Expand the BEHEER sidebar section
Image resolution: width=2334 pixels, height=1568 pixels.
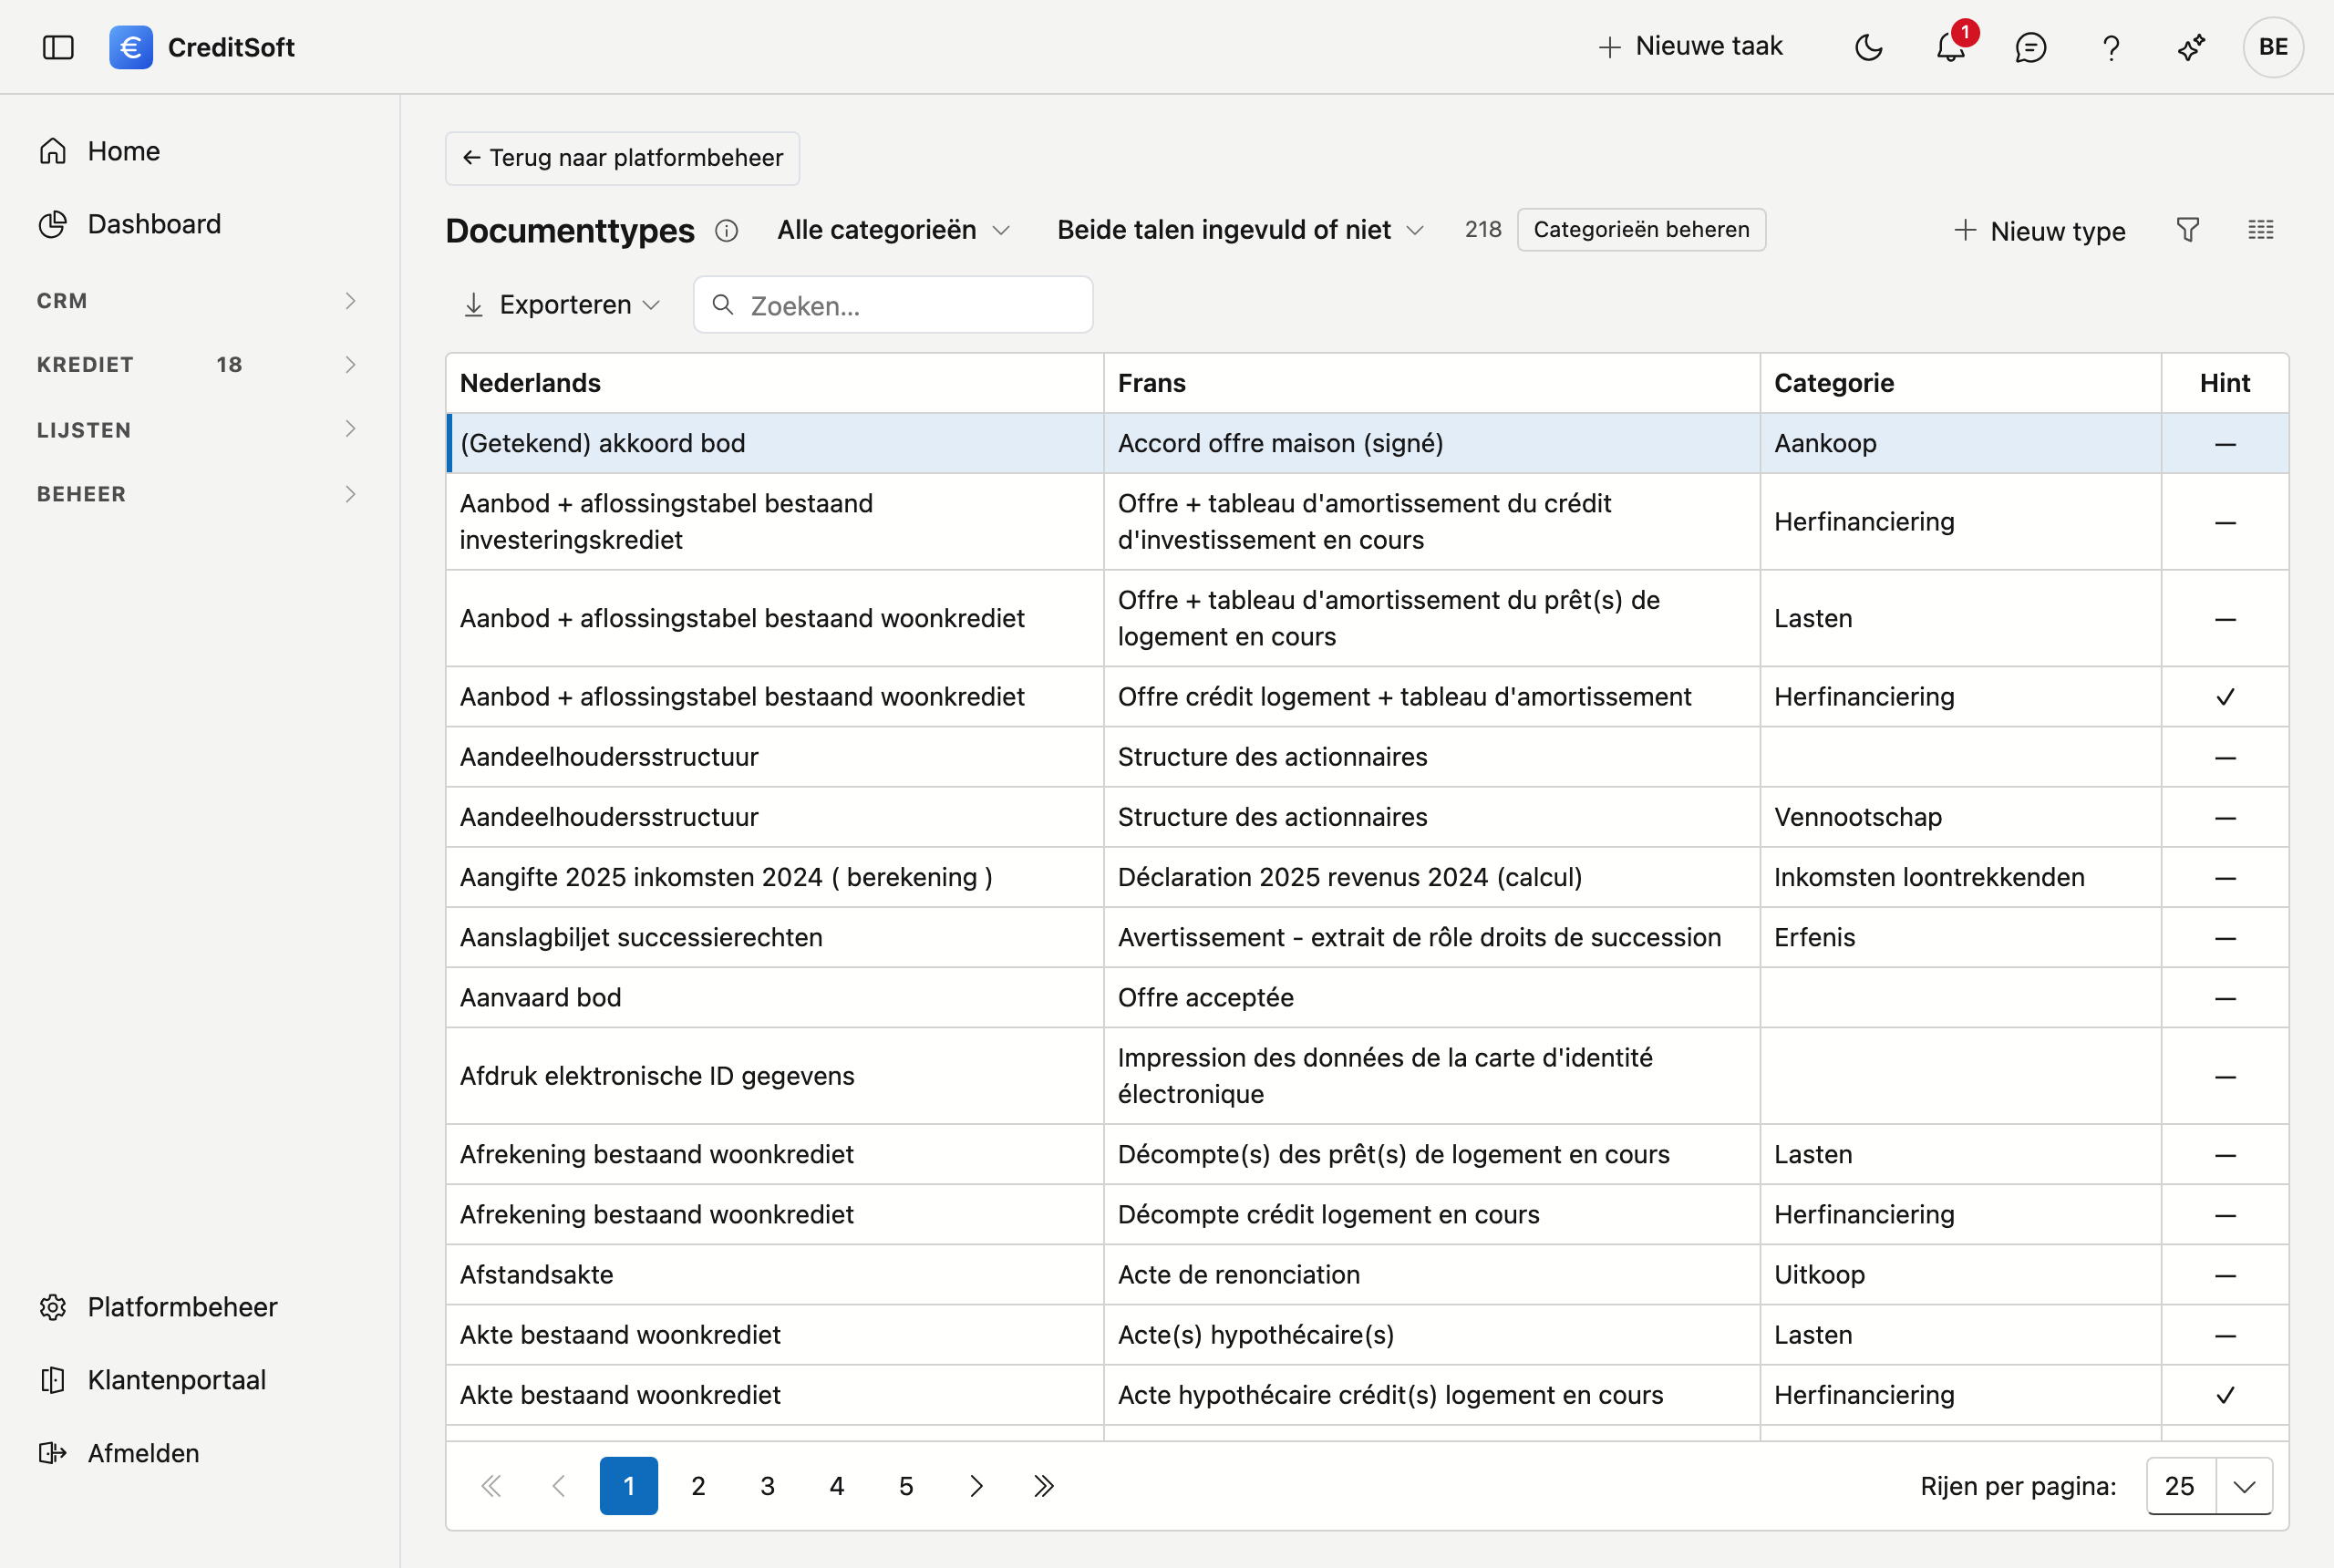(x=197, y=494)
